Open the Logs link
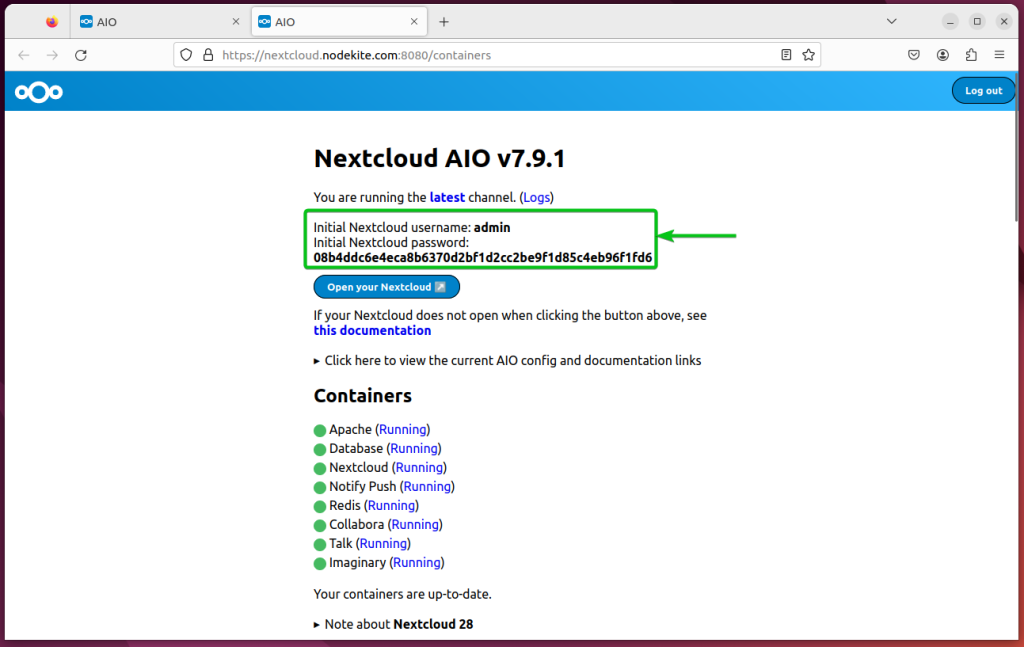The width and height of the screenshot is (1024, 647). (536, 197)
